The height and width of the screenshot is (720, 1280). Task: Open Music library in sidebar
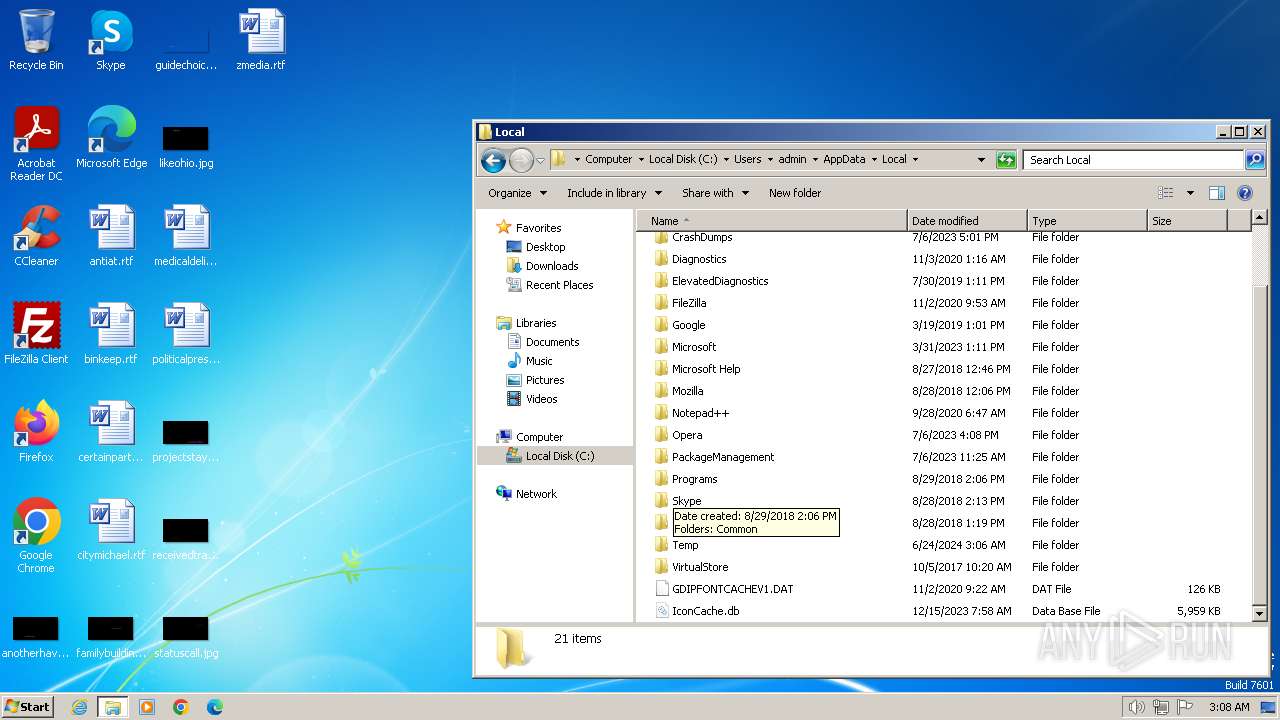538,361
